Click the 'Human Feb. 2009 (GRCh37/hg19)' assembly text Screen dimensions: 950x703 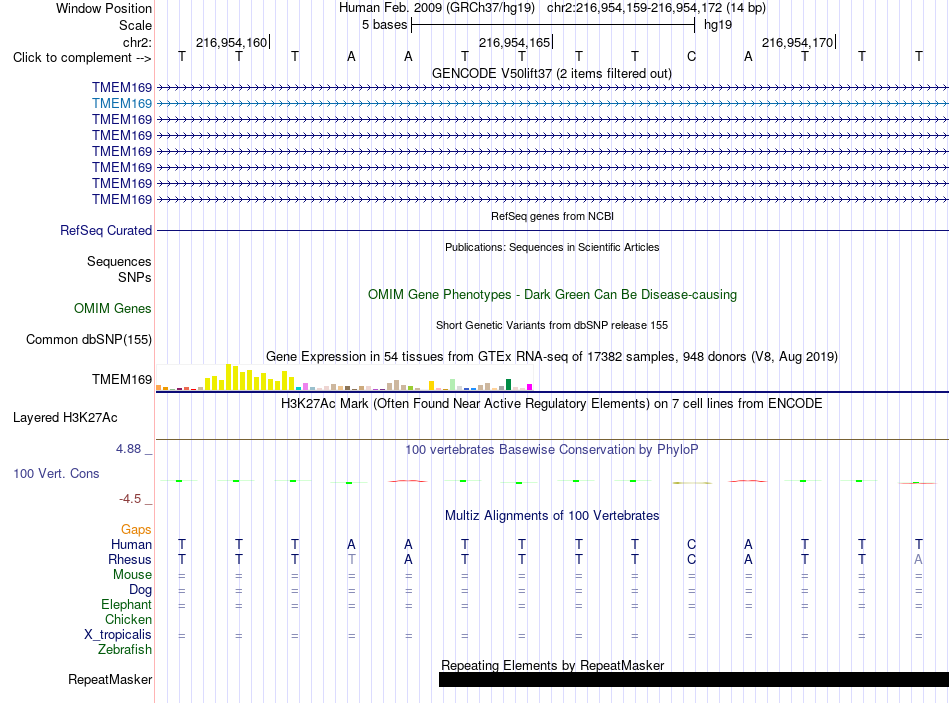437,8
